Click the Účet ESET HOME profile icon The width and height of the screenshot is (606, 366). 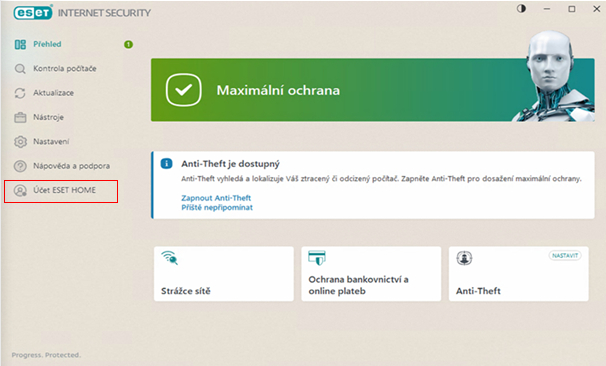(x=20, y=191)
